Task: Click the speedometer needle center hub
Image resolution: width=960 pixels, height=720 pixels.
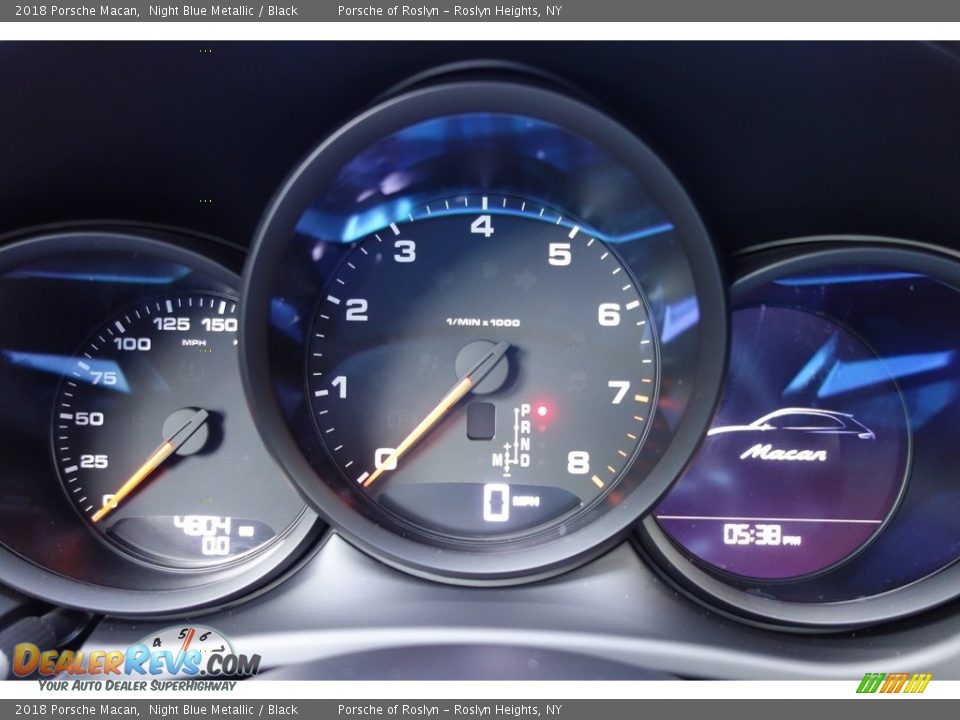Action: (x=186, y=431)
